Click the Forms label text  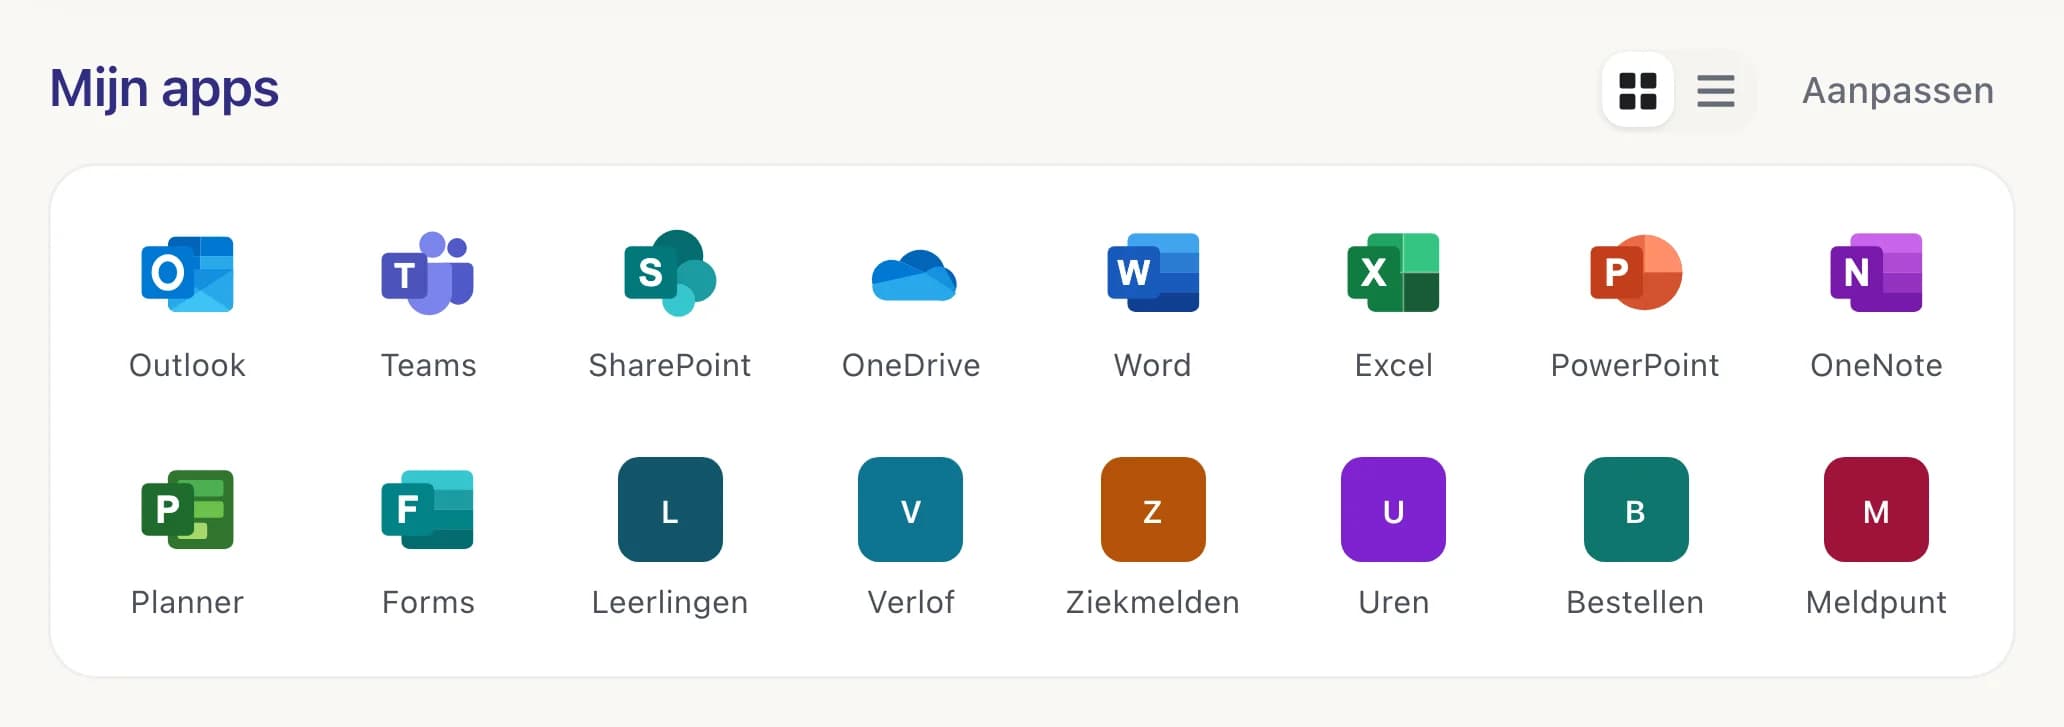428,602
